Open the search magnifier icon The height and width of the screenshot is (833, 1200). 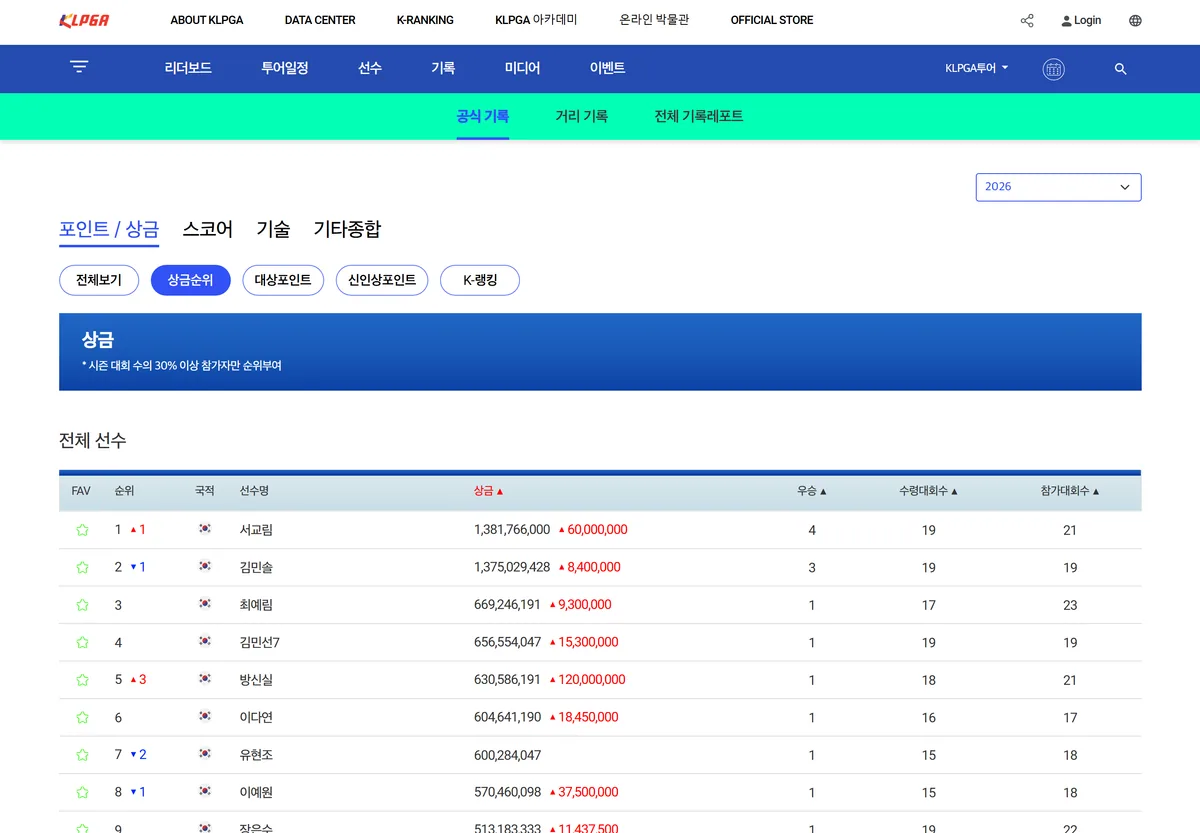click(x=1120, y=69)
